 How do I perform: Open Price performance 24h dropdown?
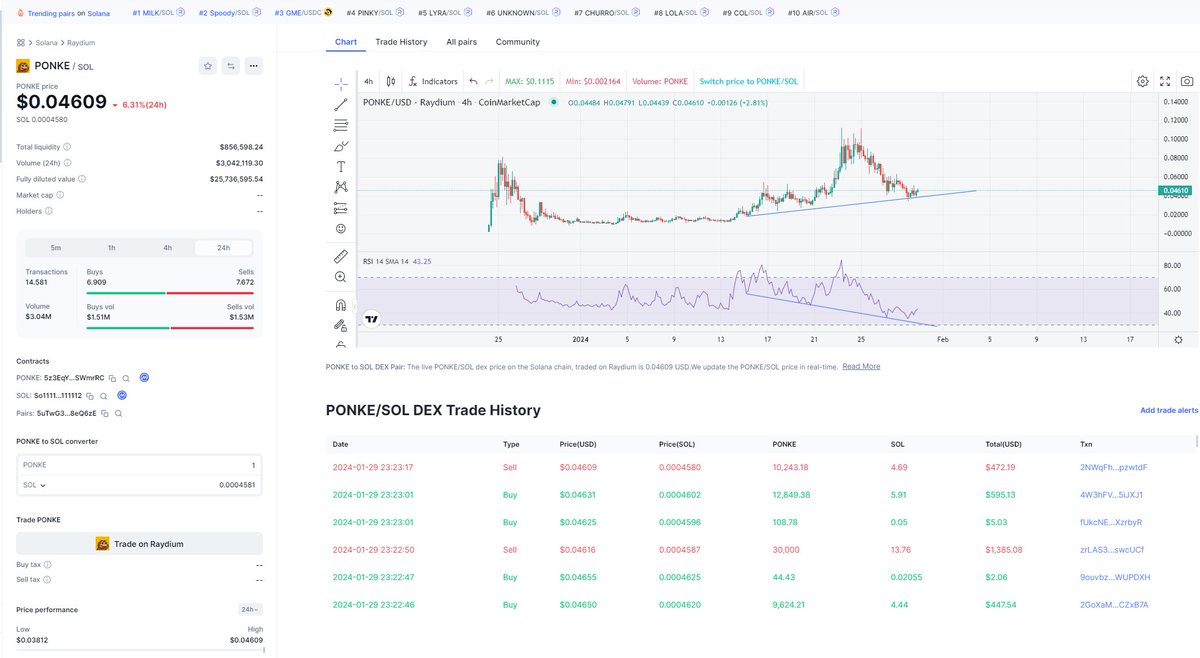click(x=252, y=609)
